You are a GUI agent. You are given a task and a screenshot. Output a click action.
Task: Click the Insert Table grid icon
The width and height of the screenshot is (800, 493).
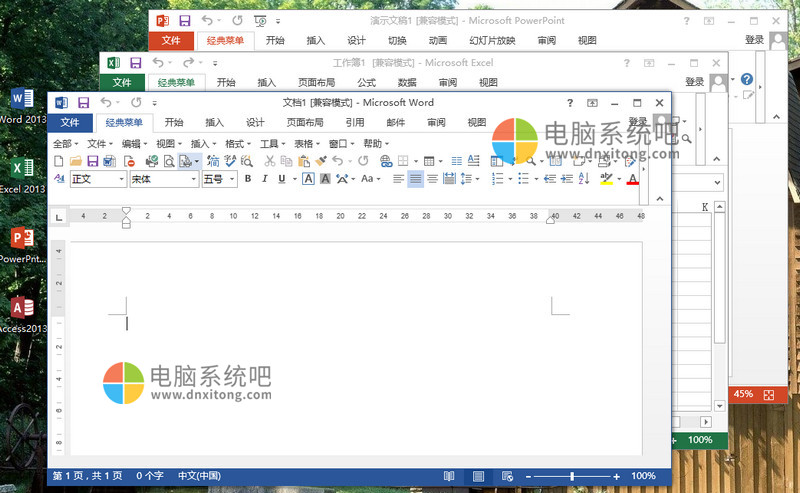click(x=429, y=161)
